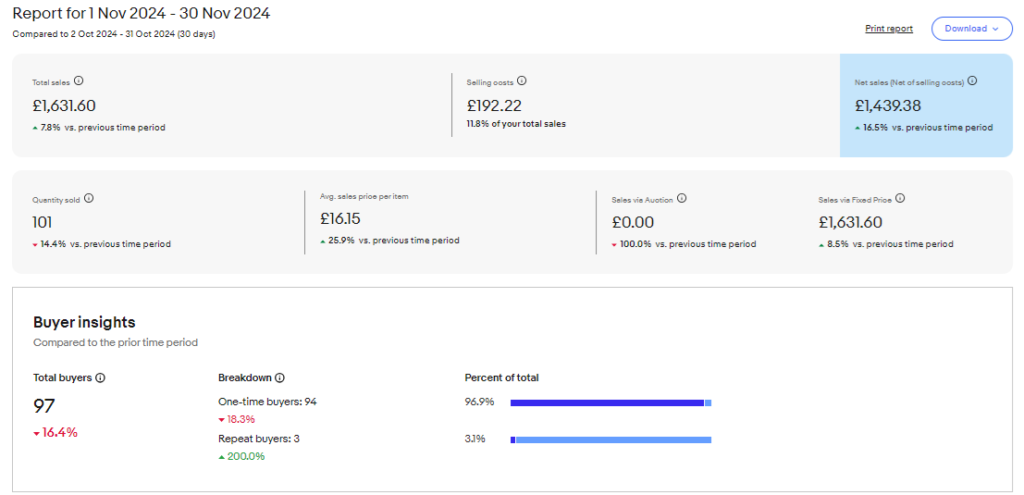1024x495 pixels.
Task: Click the One-time buyers percentage bar
Action: (x=611, y=403)
